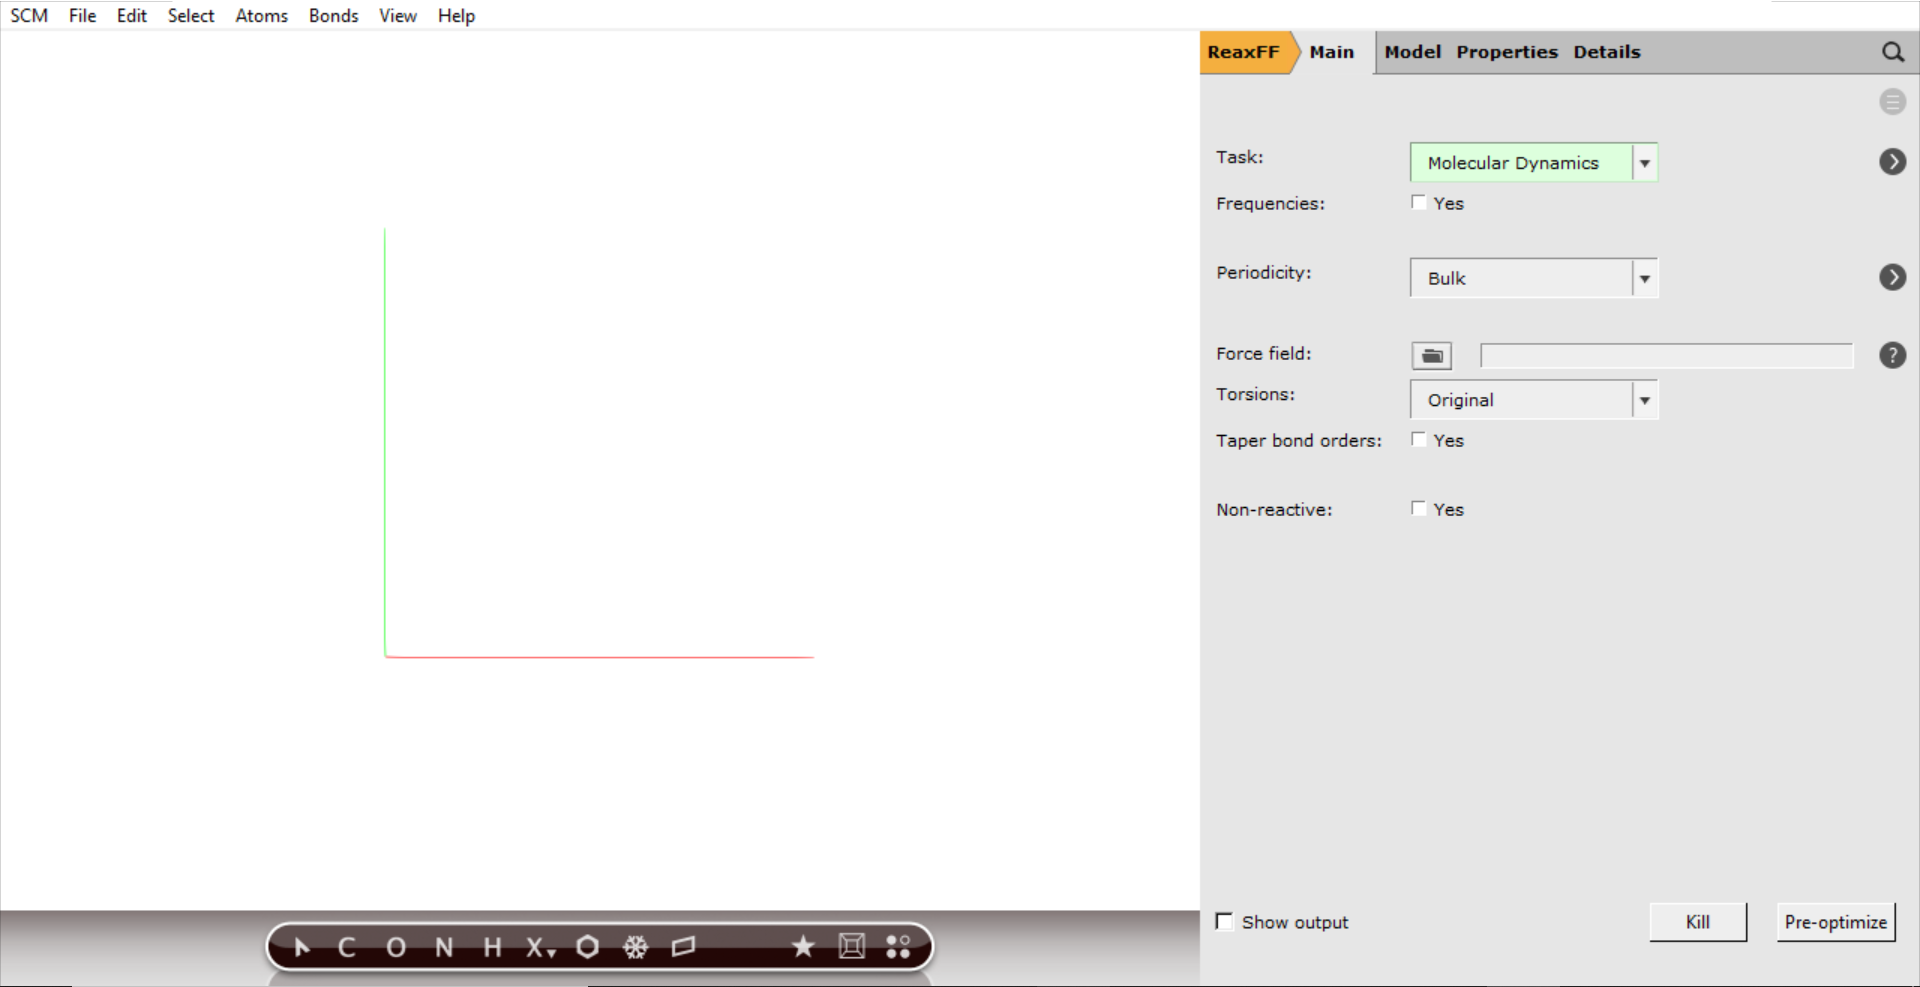
Task: Toggle the Show output checkbox
Action: tap(1224, 921)
